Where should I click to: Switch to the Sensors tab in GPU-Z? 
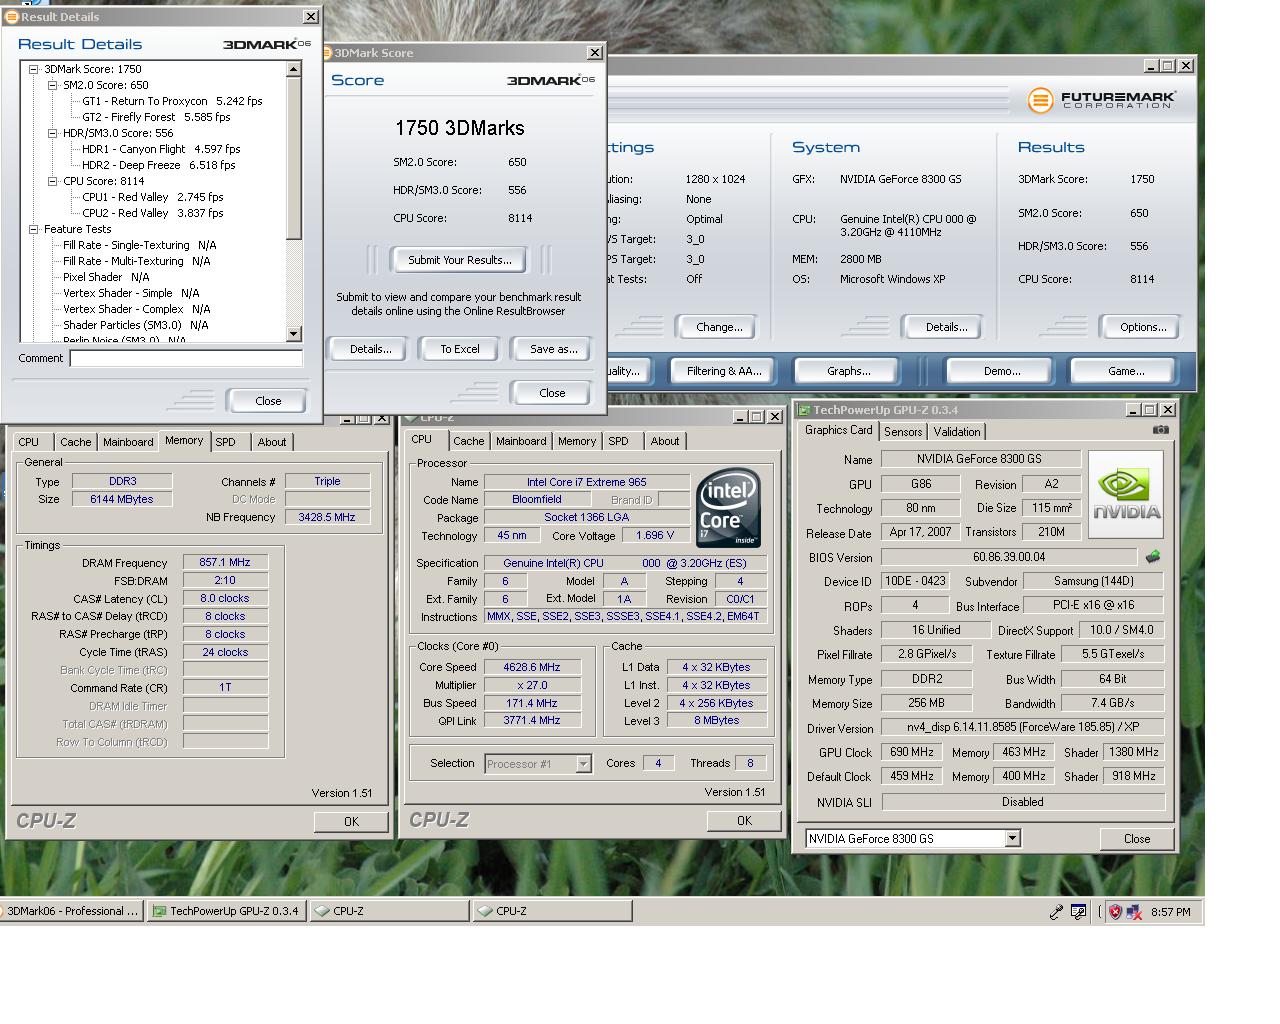903,432
